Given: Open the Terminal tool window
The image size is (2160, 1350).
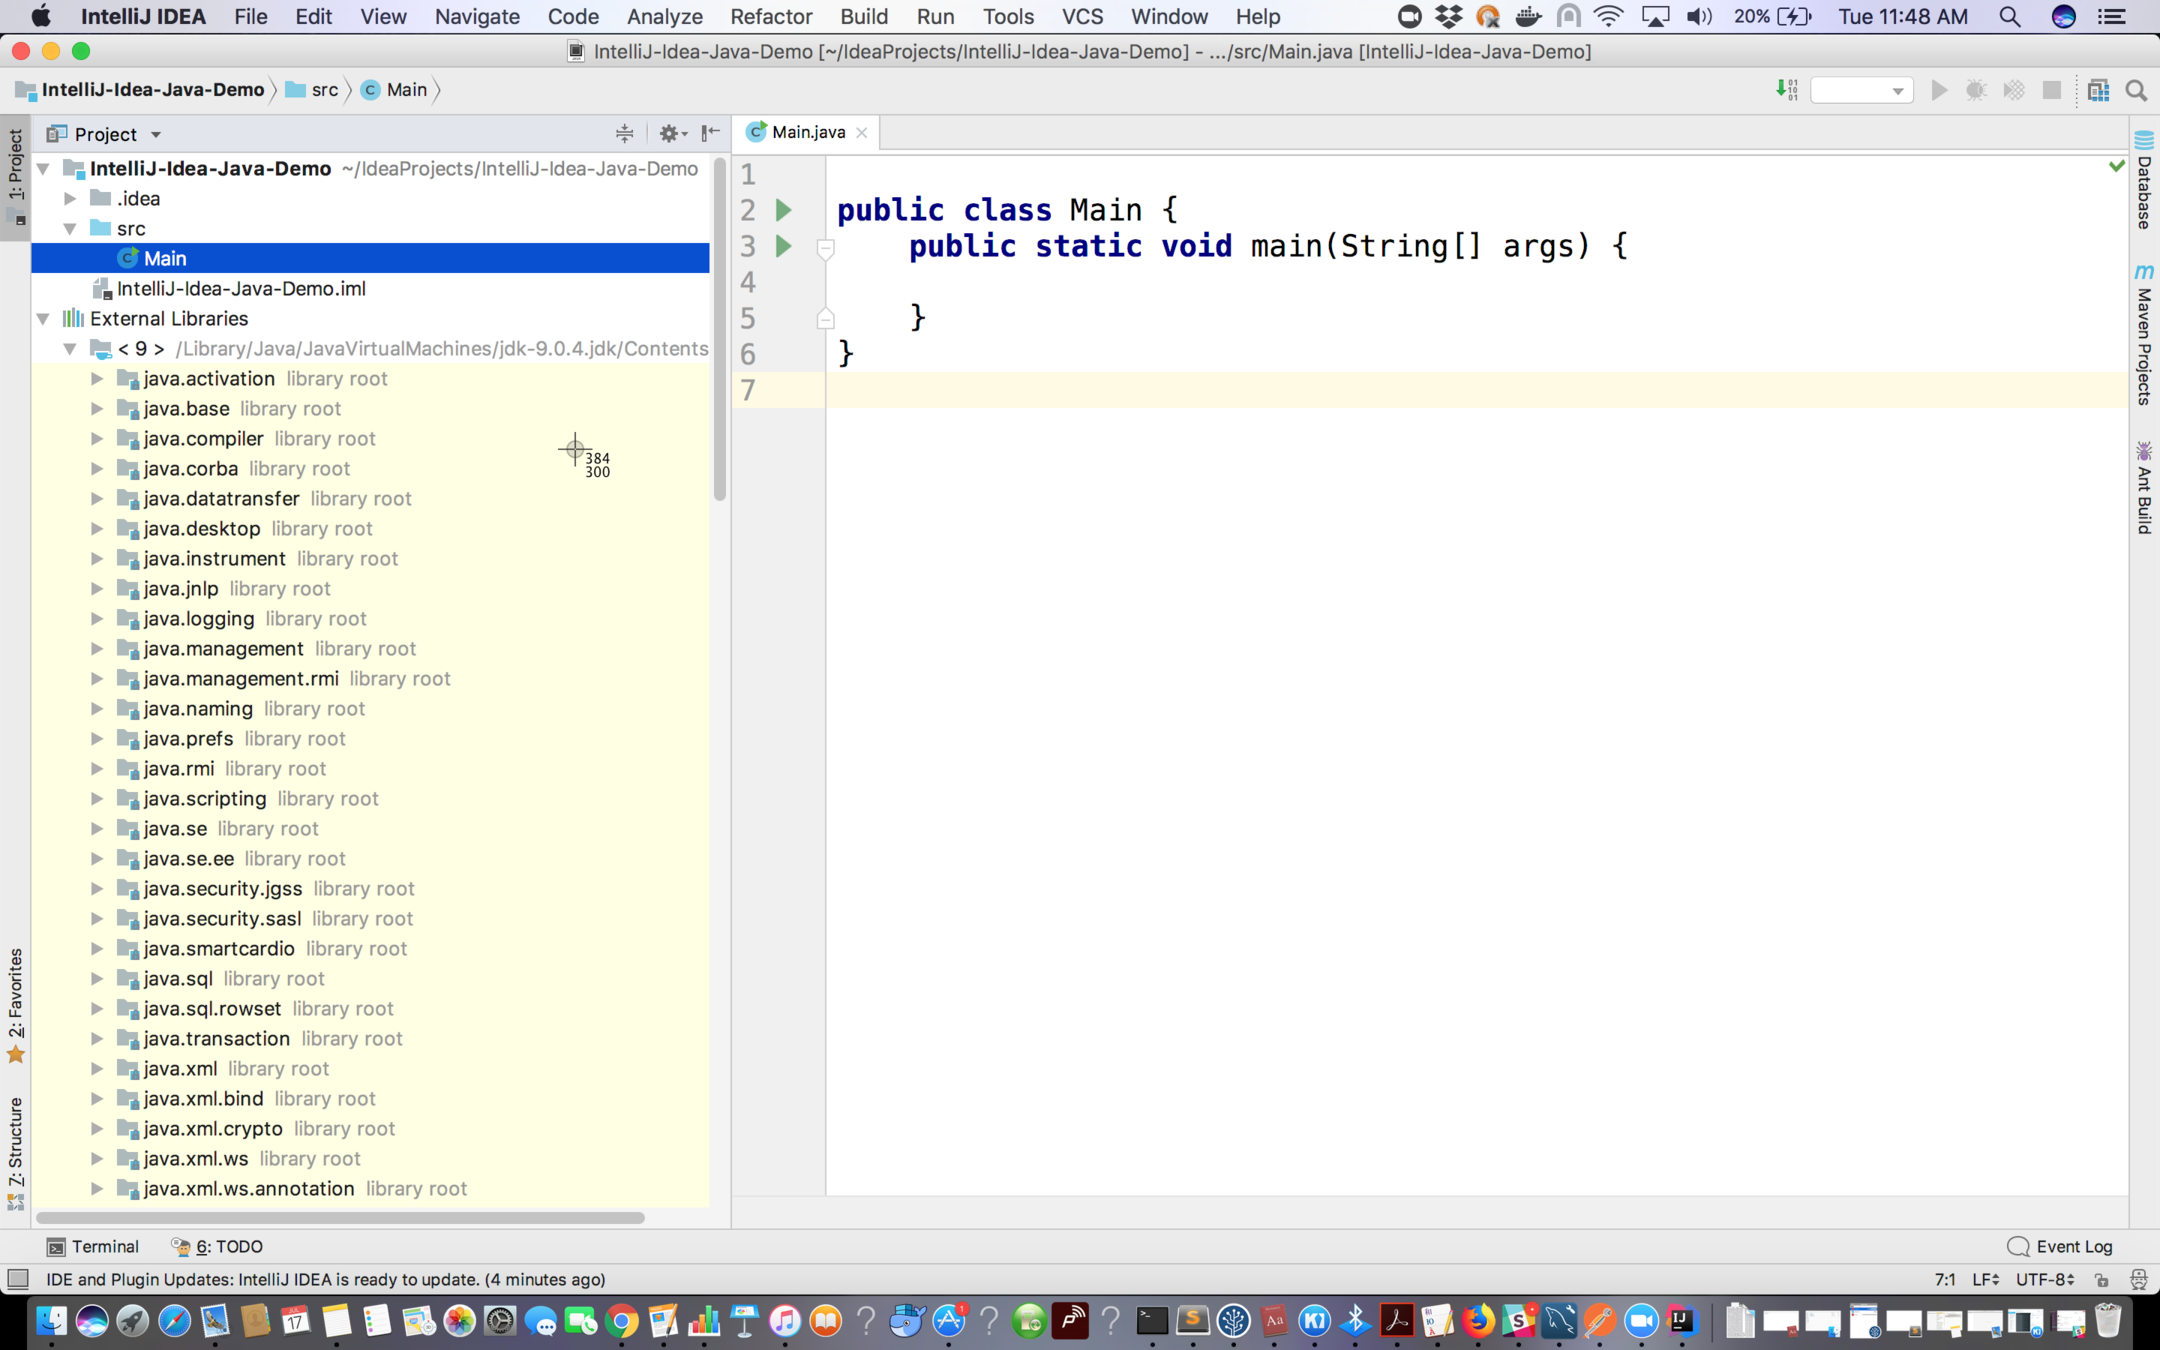Looking at the screenshot, I should pyautogui.click(x=93, y=1246).
